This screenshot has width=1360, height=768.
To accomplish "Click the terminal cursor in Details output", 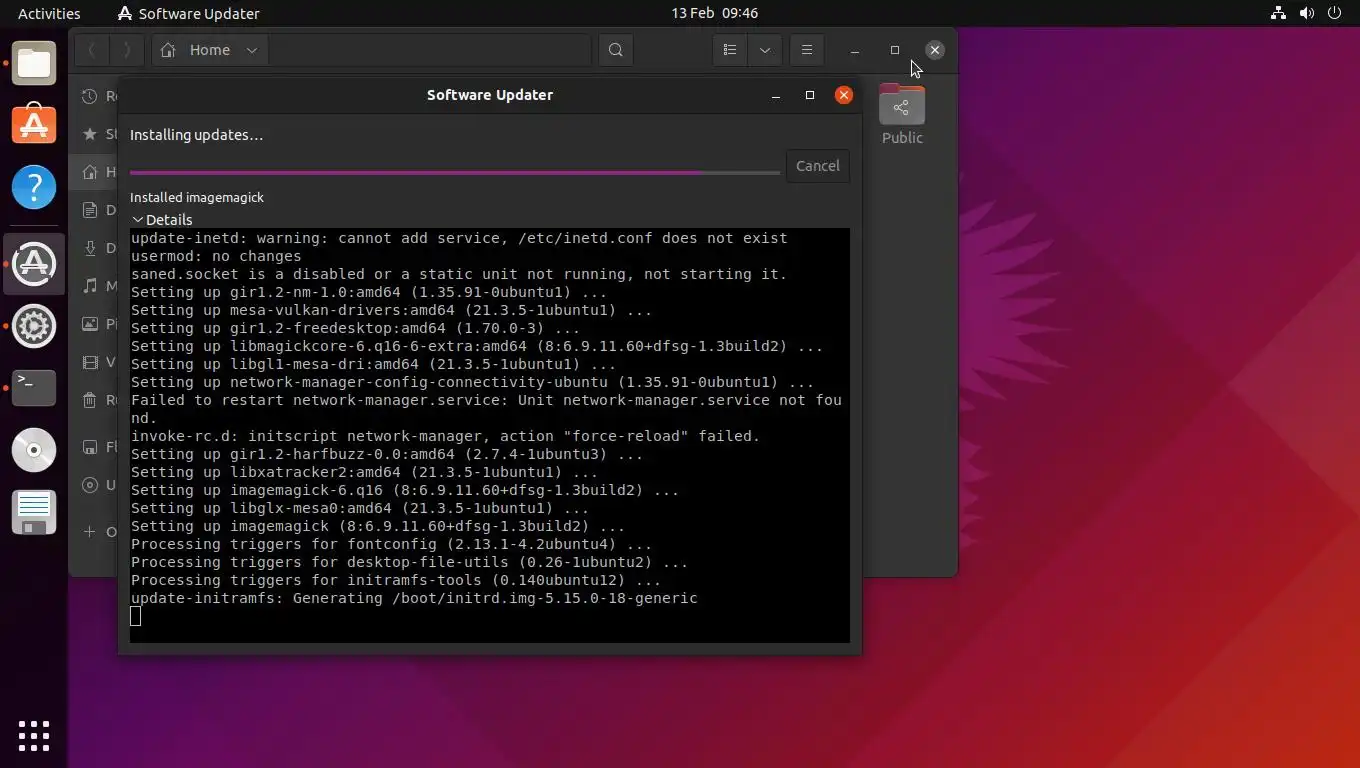I will point(136,616).
